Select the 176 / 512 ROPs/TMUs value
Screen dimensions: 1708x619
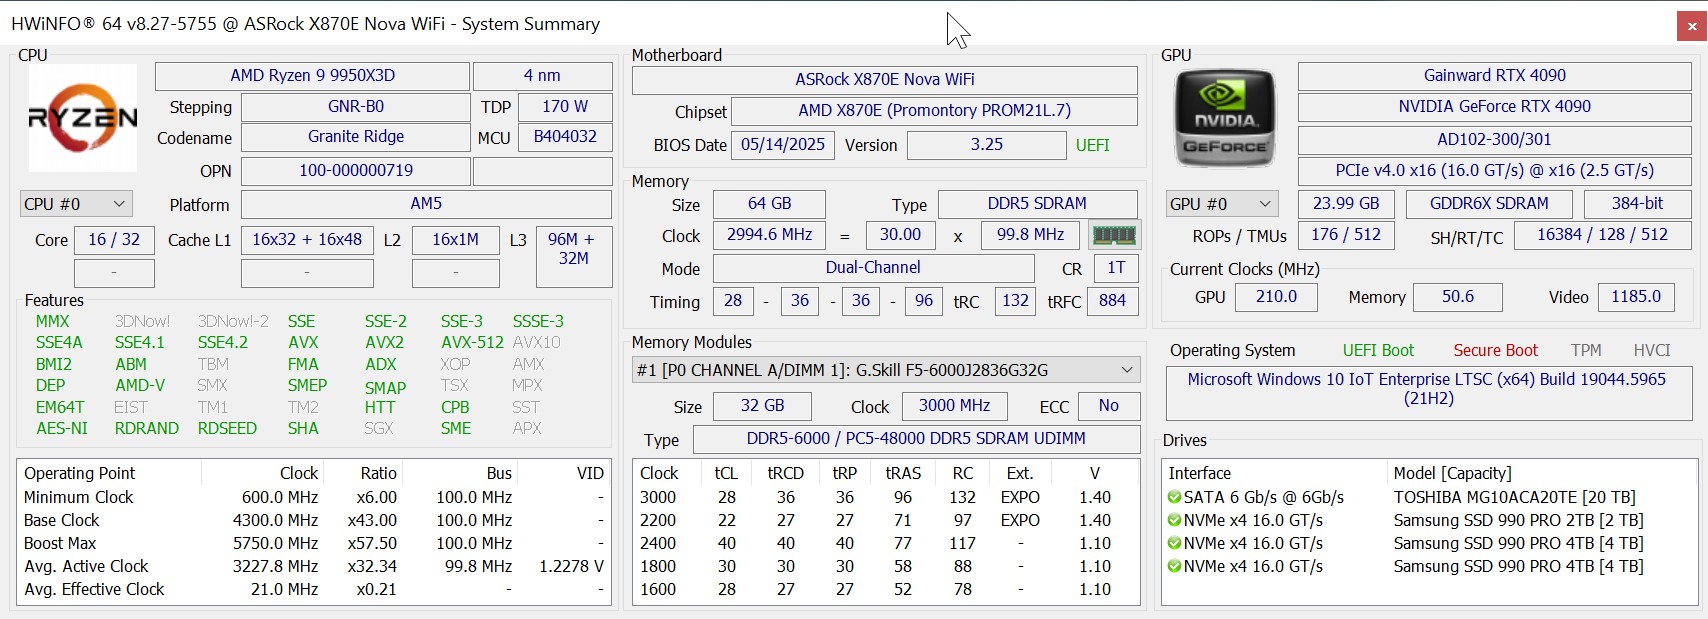click(x=1346, y=235)
